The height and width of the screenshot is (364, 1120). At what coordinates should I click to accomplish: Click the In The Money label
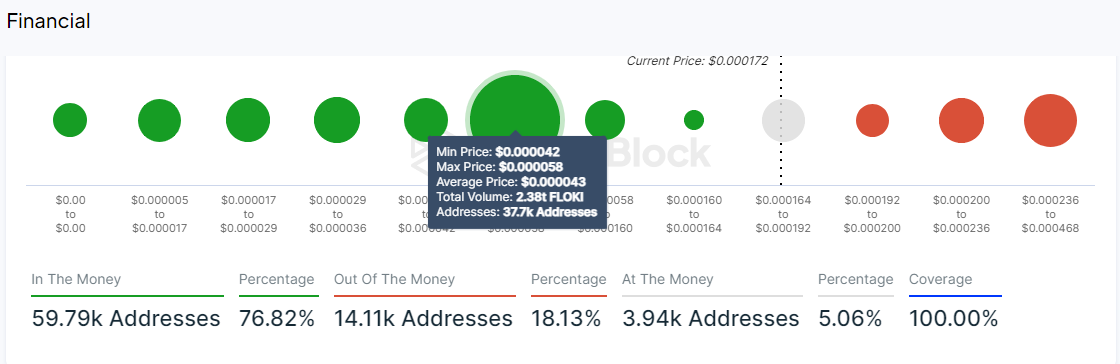coord(76,279)
